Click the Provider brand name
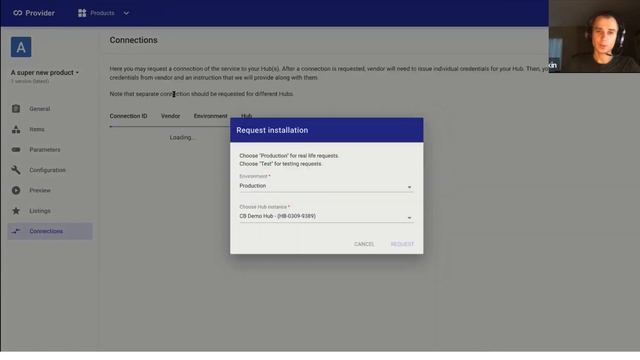Screen dimensions: 640x360 [40, 13]
